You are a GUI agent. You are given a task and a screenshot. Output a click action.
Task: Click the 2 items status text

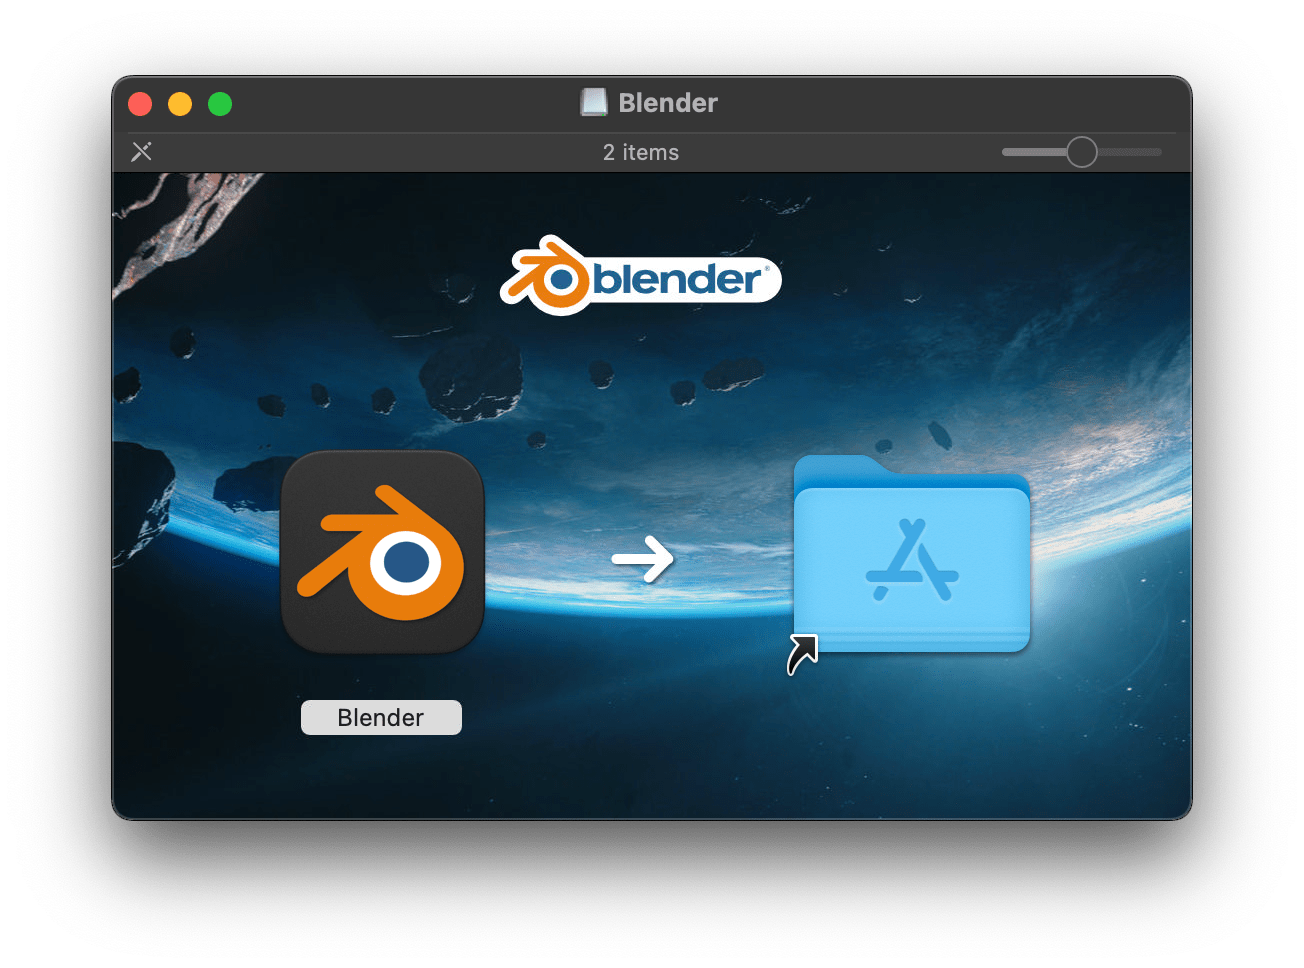tap(640, 152)
